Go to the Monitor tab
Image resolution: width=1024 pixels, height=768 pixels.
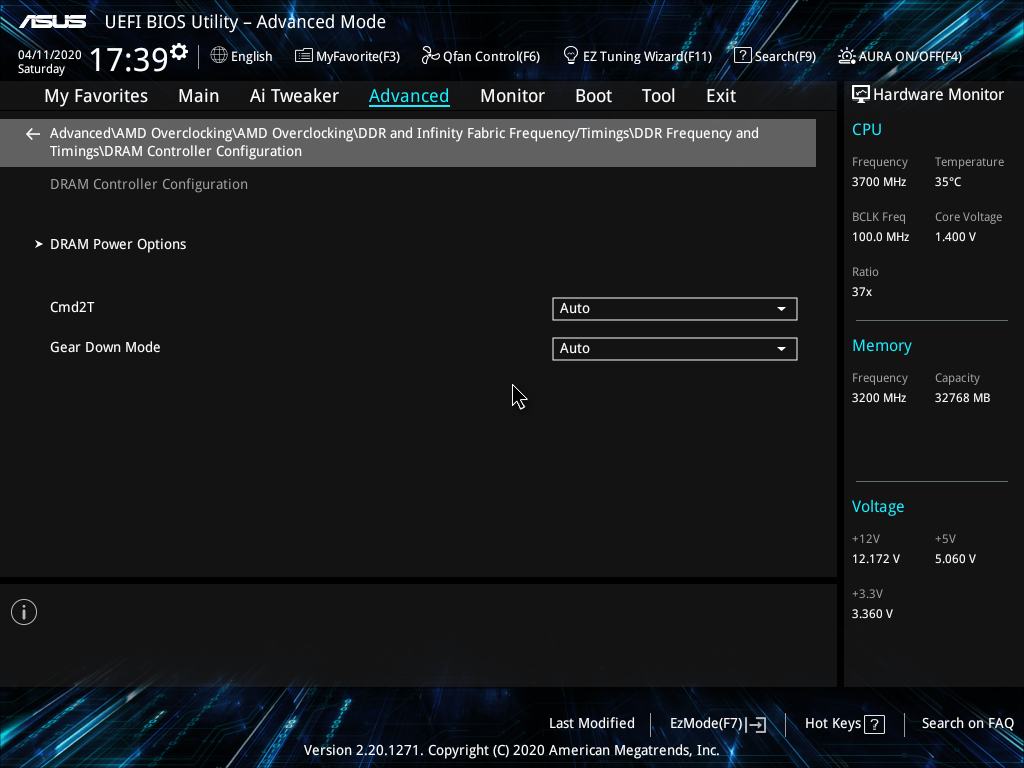[x=512, y=96]
